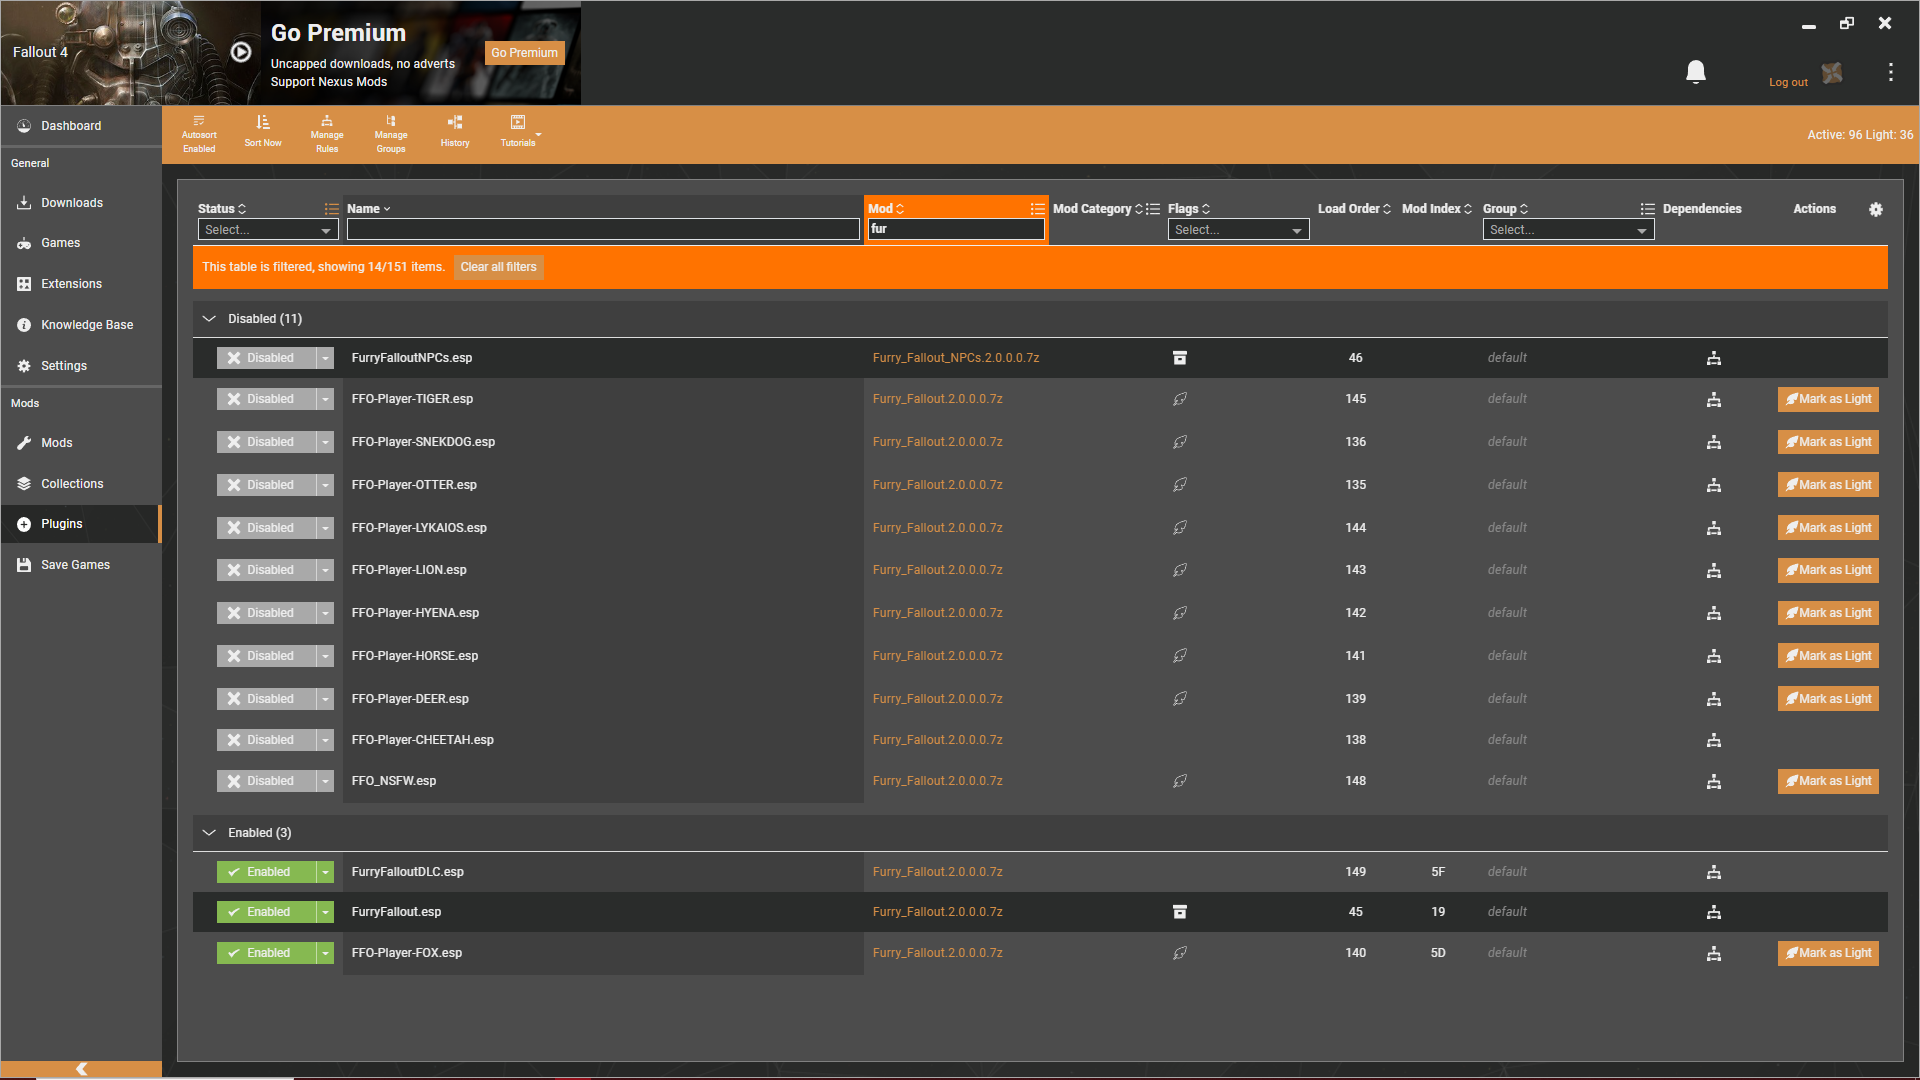This screenshot has height=1080, width=1920.
Task: Click the Name filter input field
Action: (x=603, y=230)
